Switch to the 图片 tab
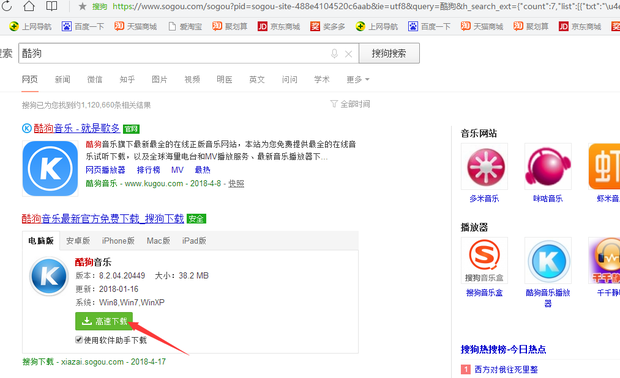Screen dimensions: 620x378 point(159,79)
